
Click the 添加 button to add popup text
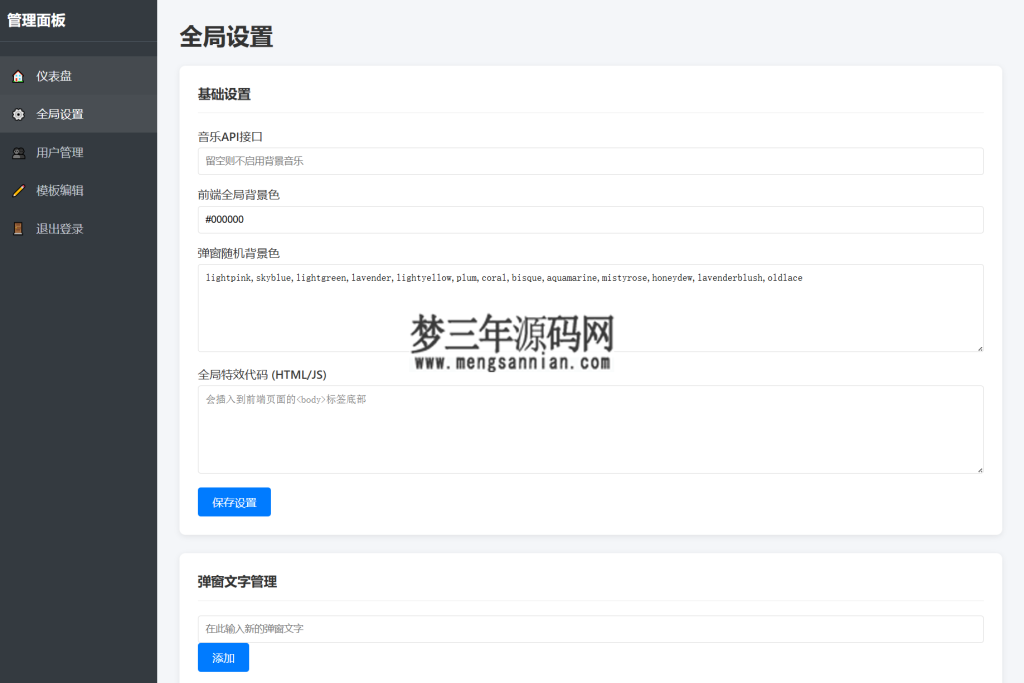[223, 657]
